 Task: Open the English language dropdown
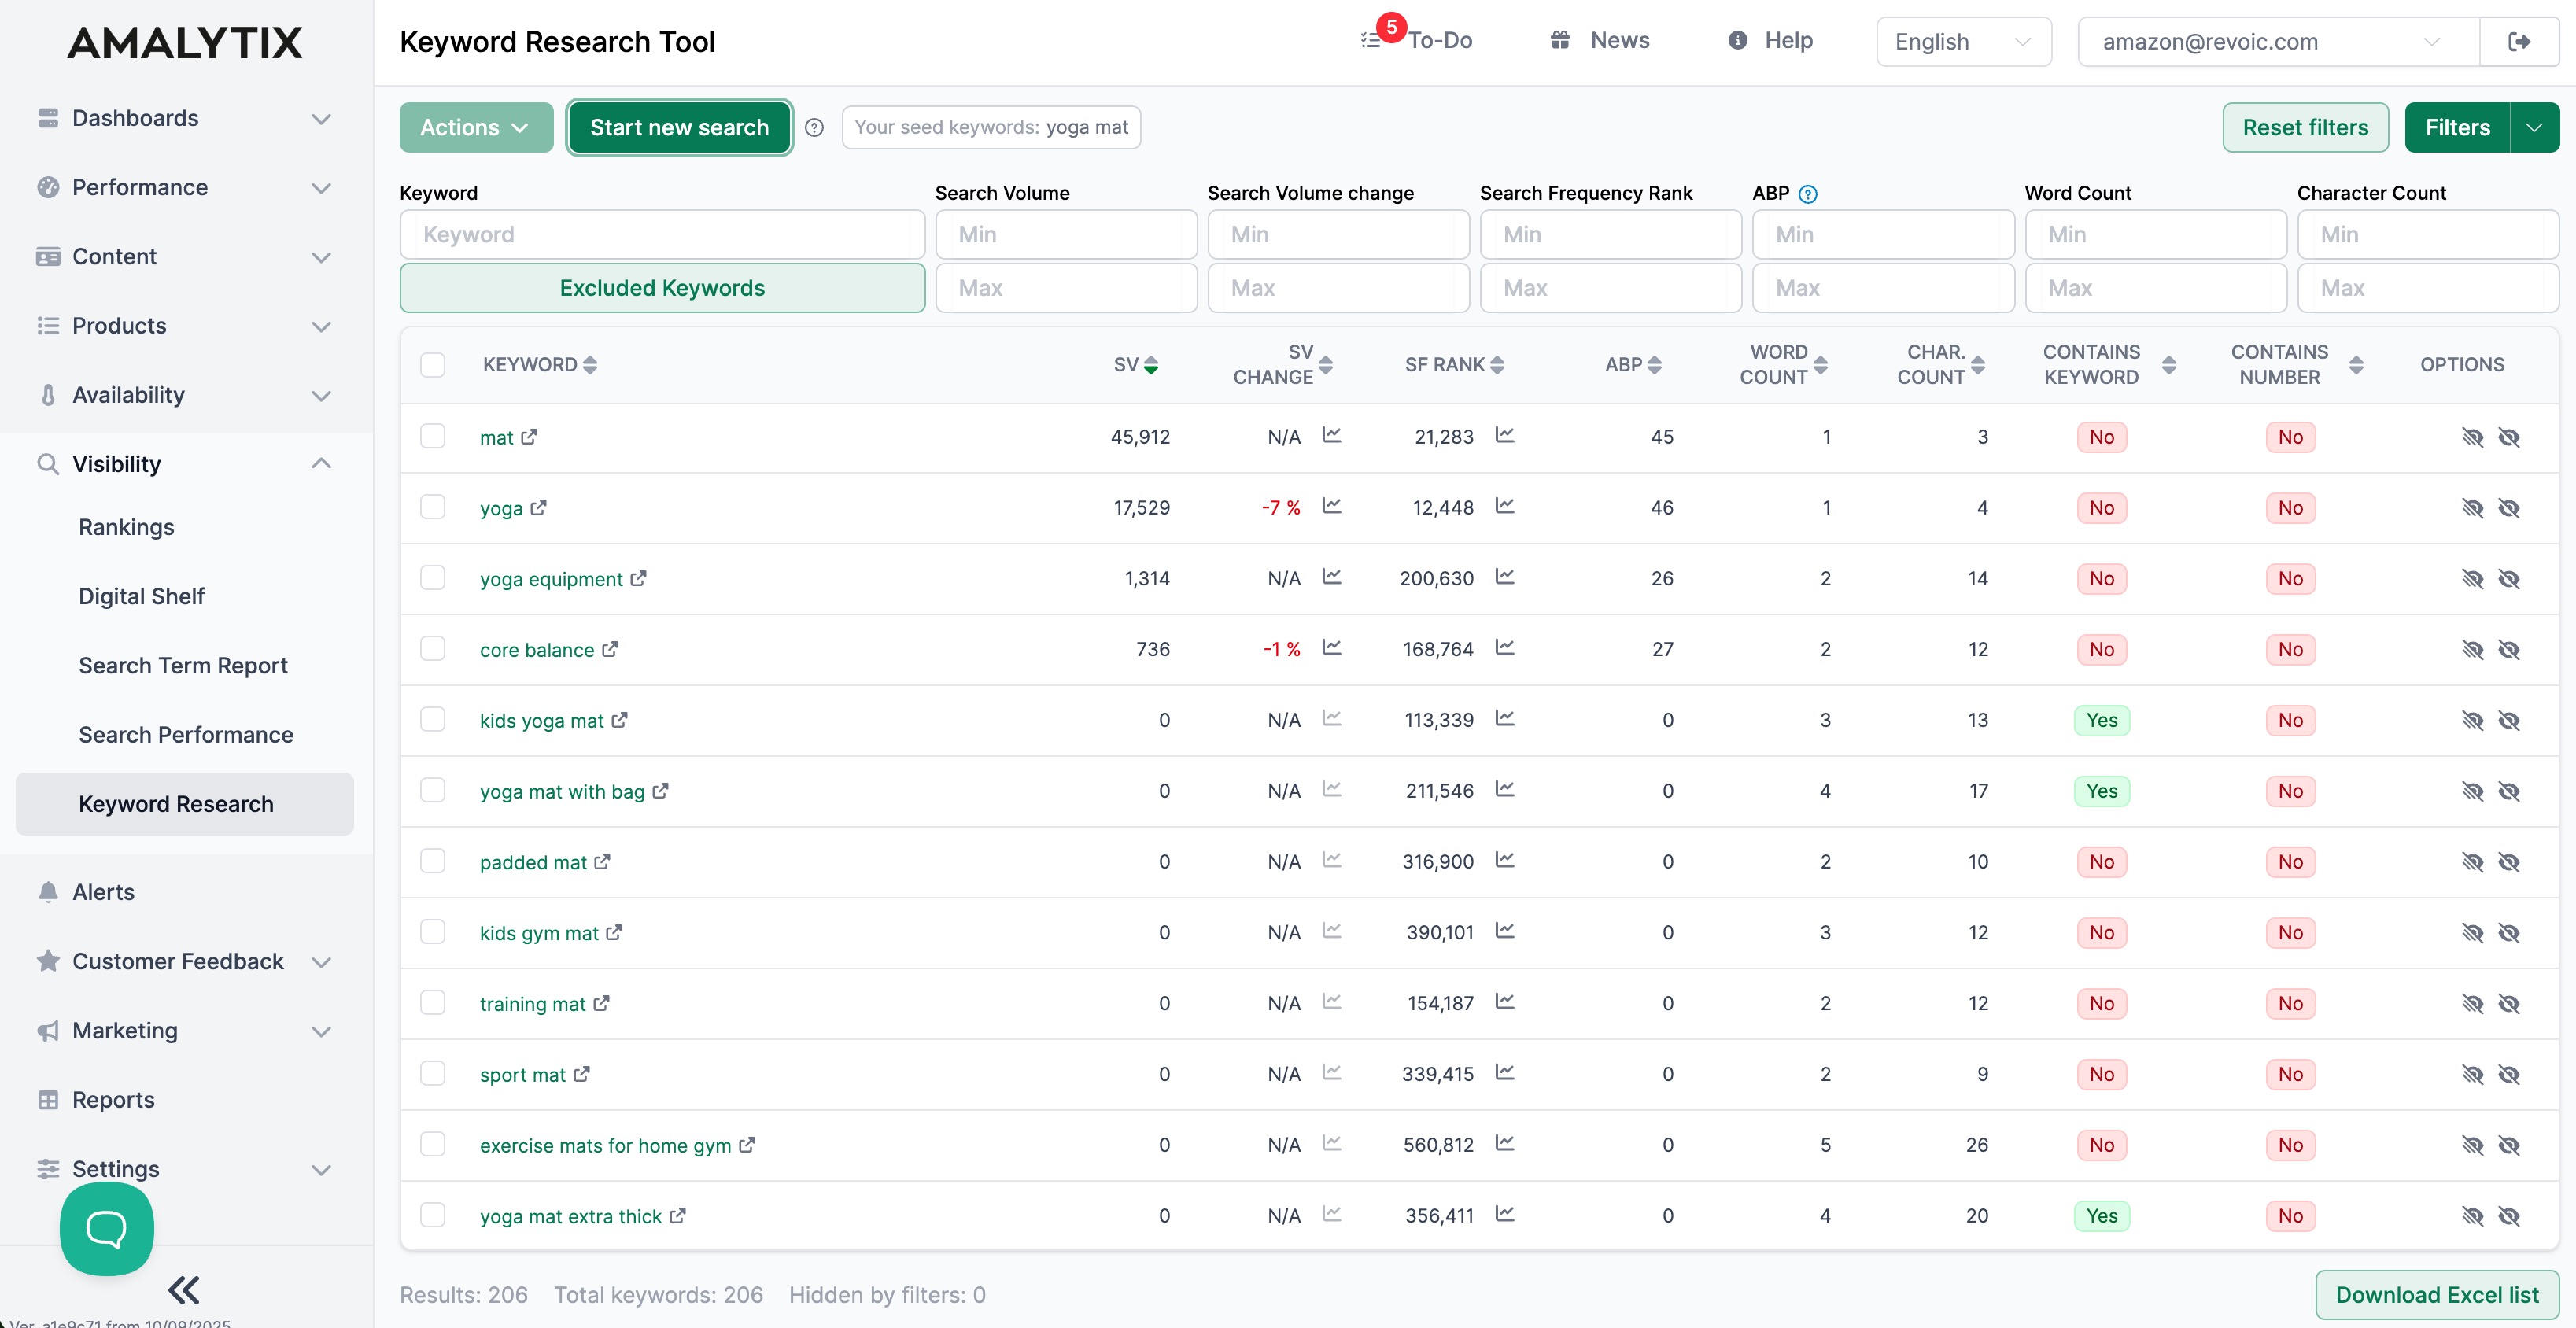point(1962,42)
